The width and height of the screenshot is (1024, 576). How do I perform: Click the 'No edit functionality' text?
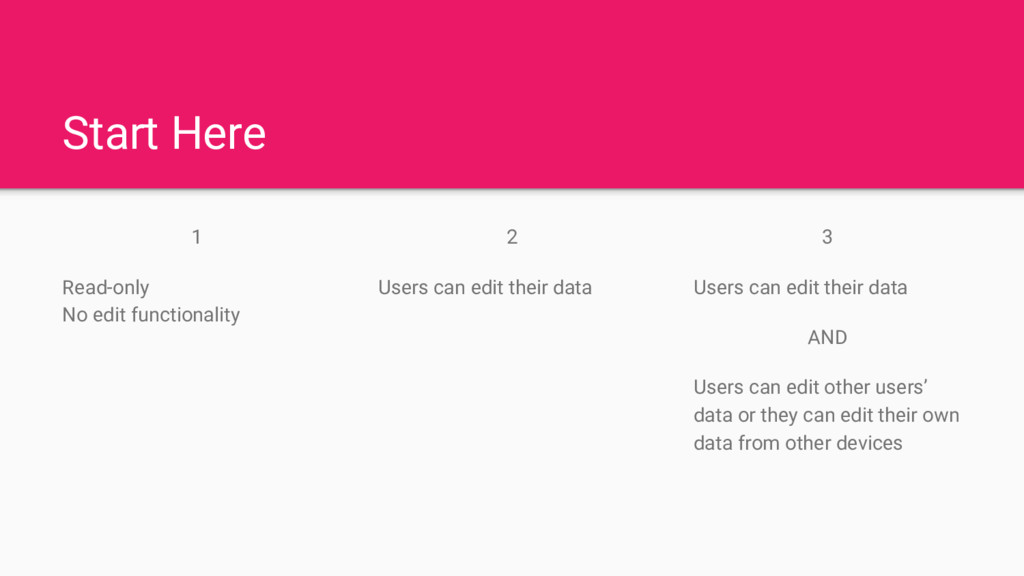pyautogui.click(x=151, y=315)
